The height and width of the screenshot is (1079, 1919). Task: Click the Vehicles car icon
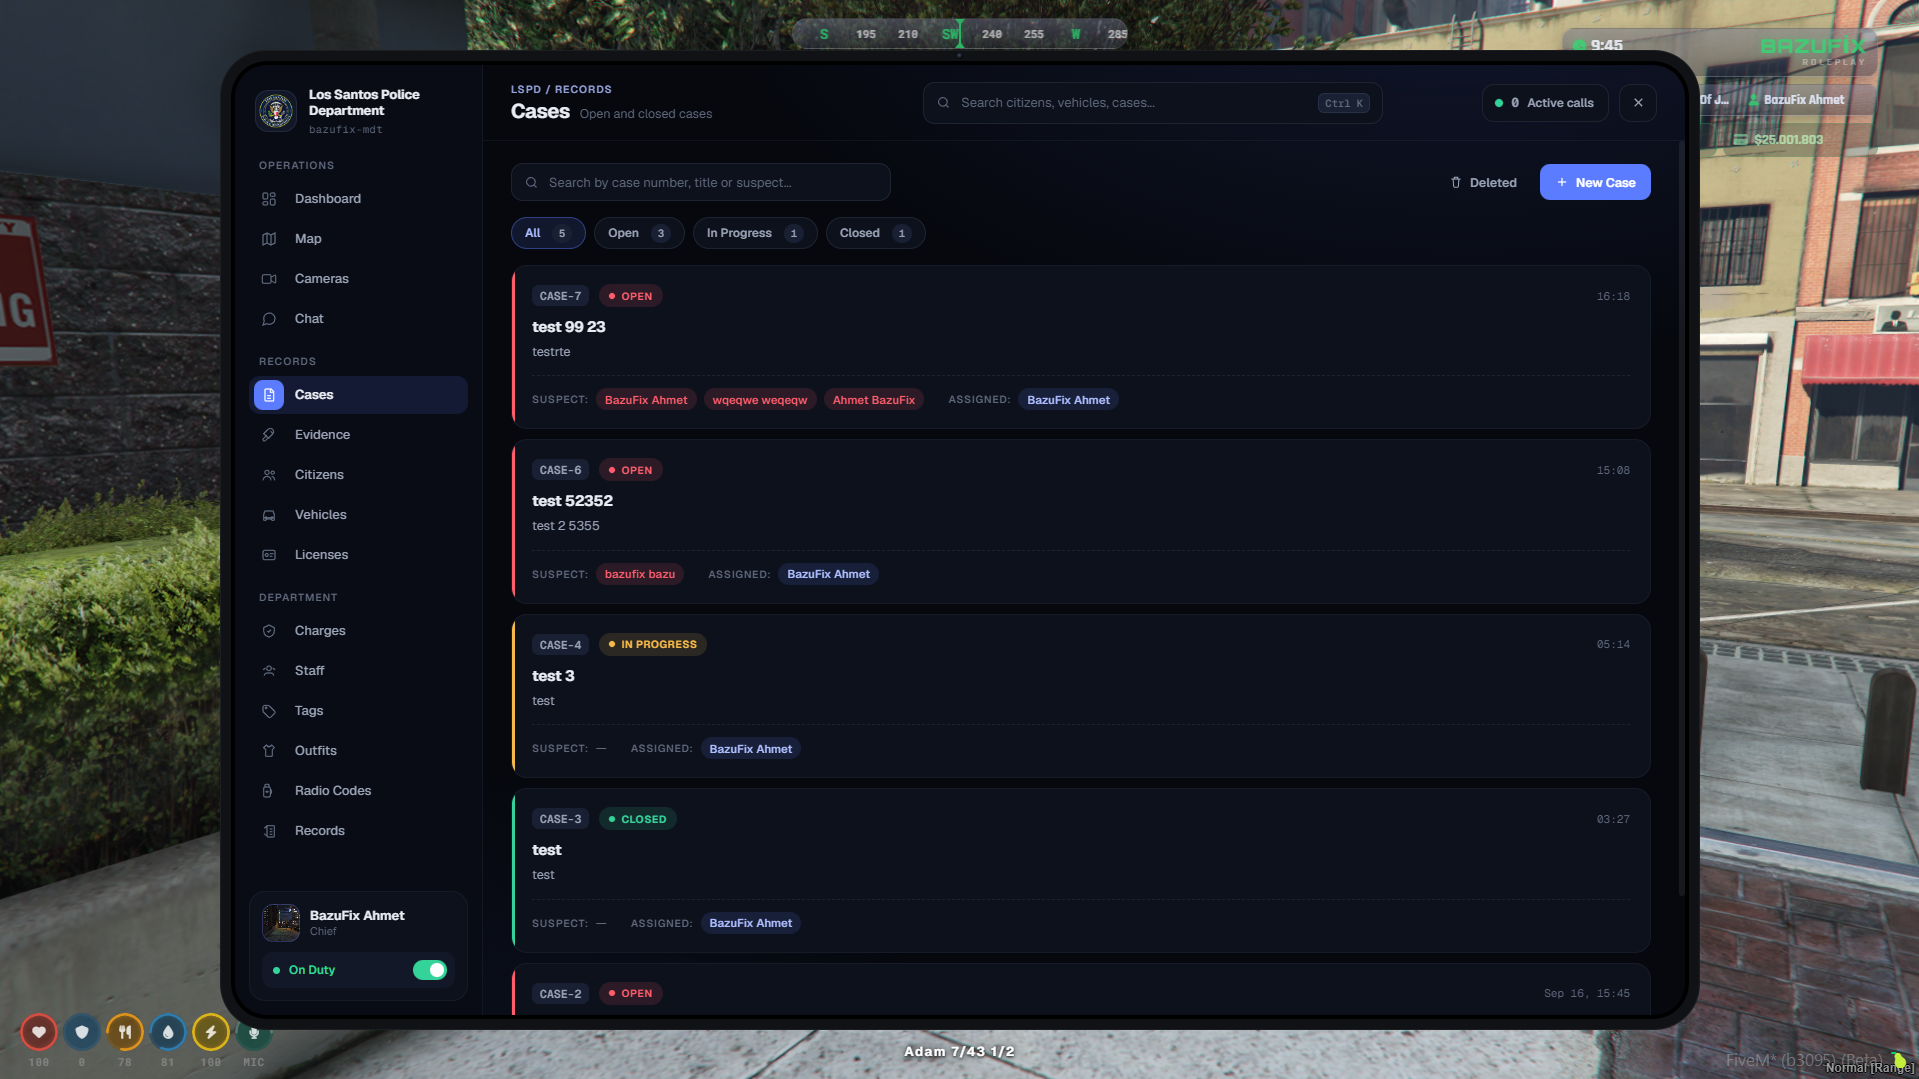269,515
